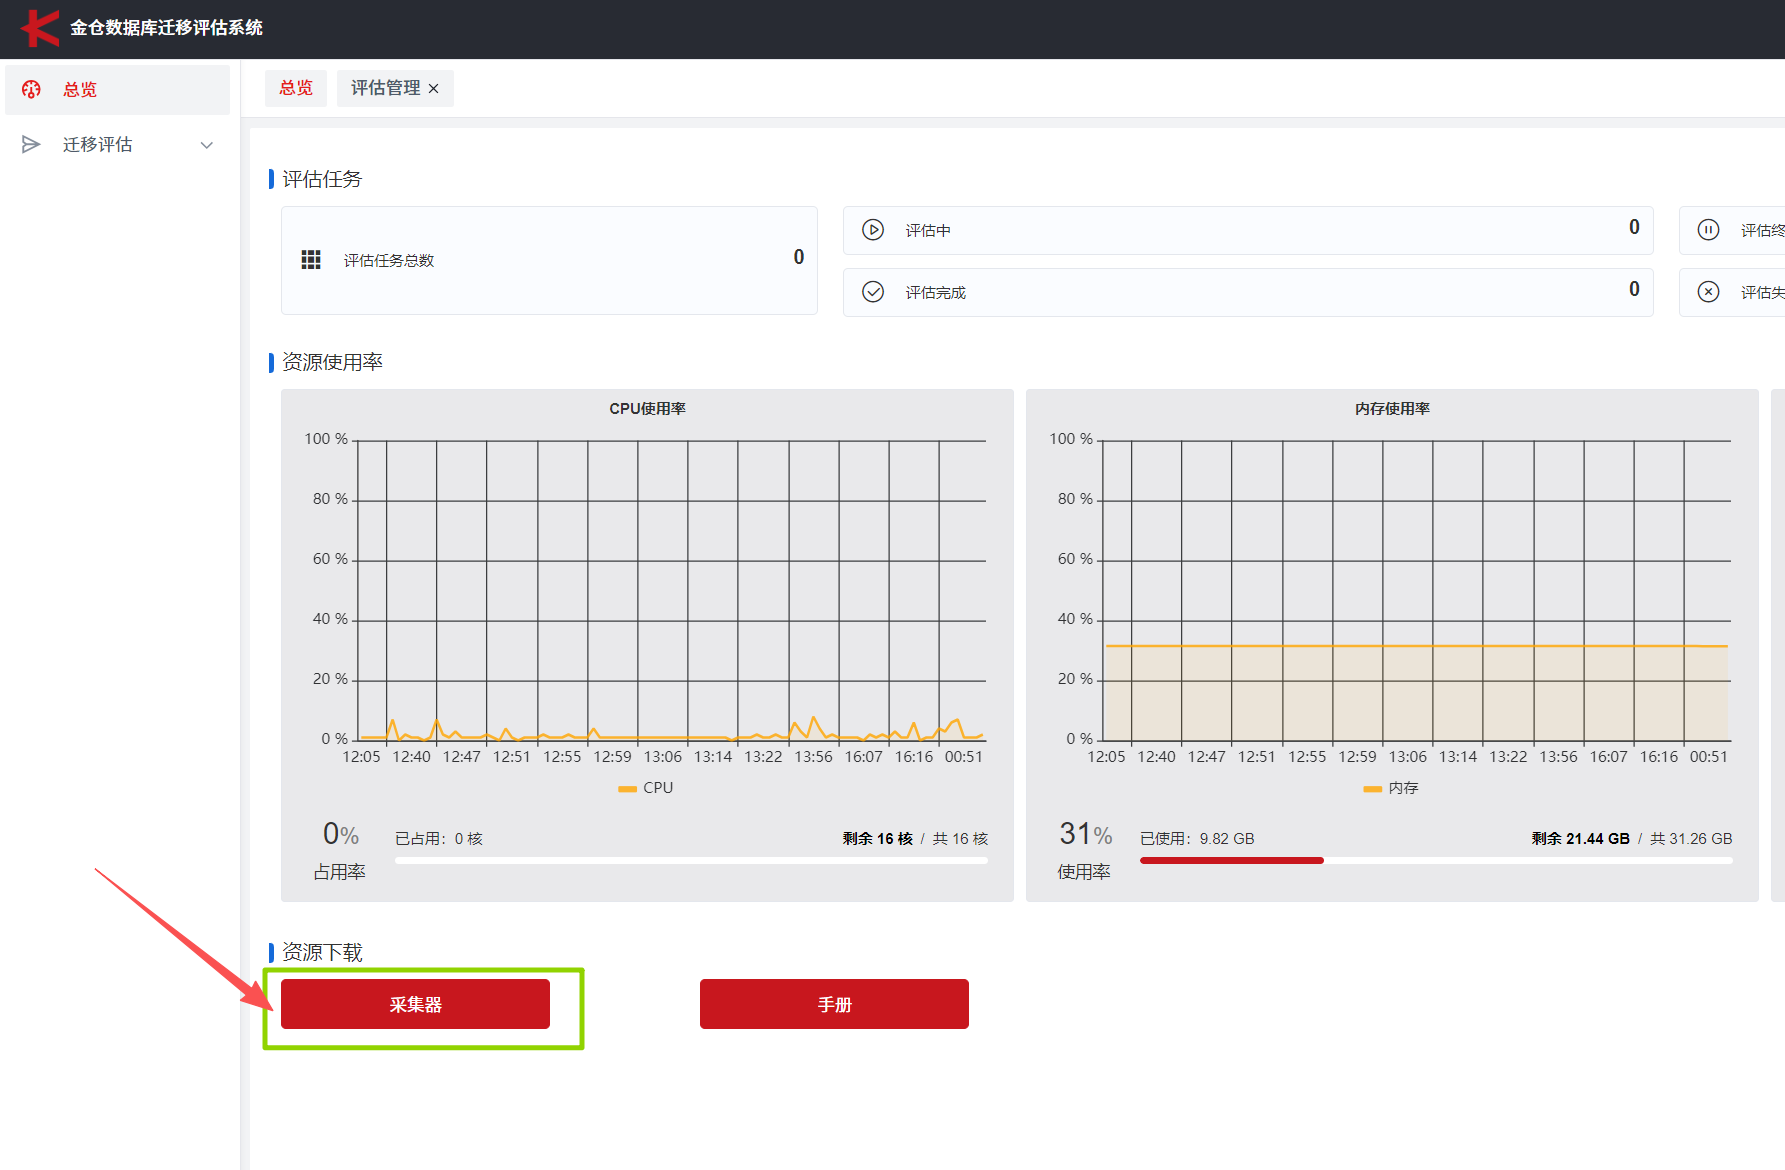The image size is (1785, 1170).
Task: Open 总览 in the sidebar menu
Action: [117, 89]
